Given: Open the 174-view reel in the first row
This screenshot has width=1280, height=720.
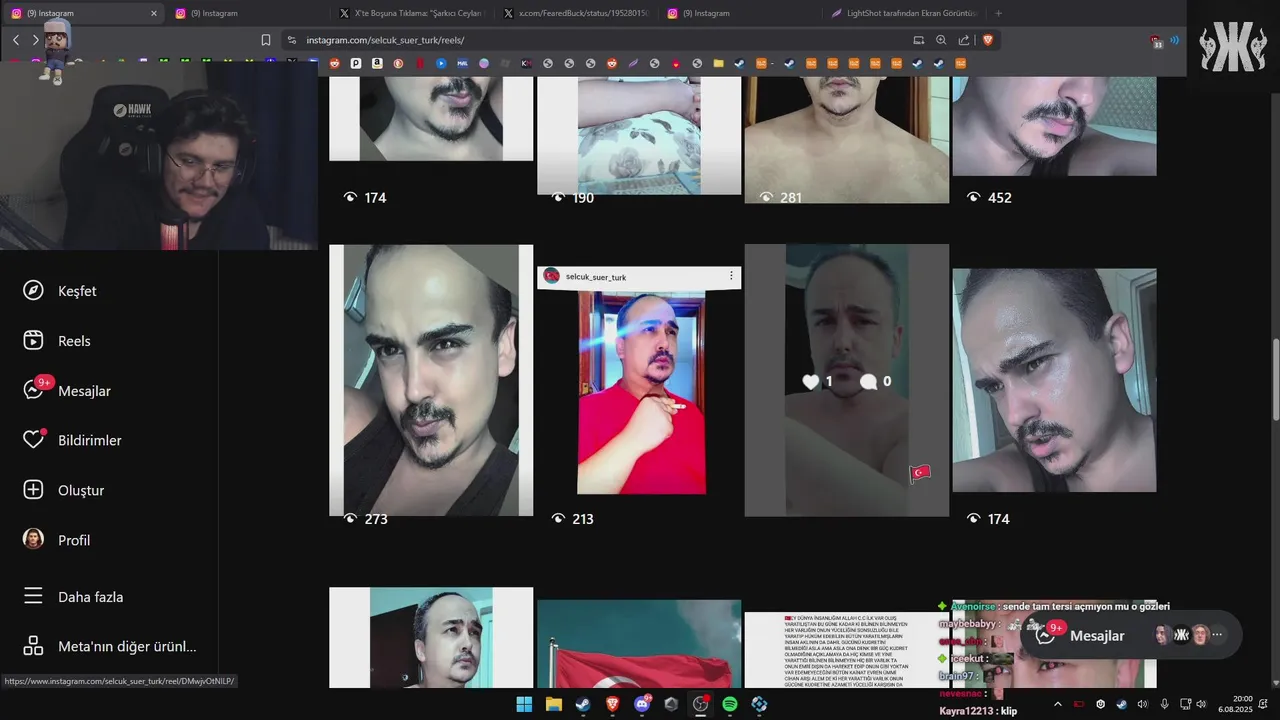Looking at the screenshot, I should point(431,118).
